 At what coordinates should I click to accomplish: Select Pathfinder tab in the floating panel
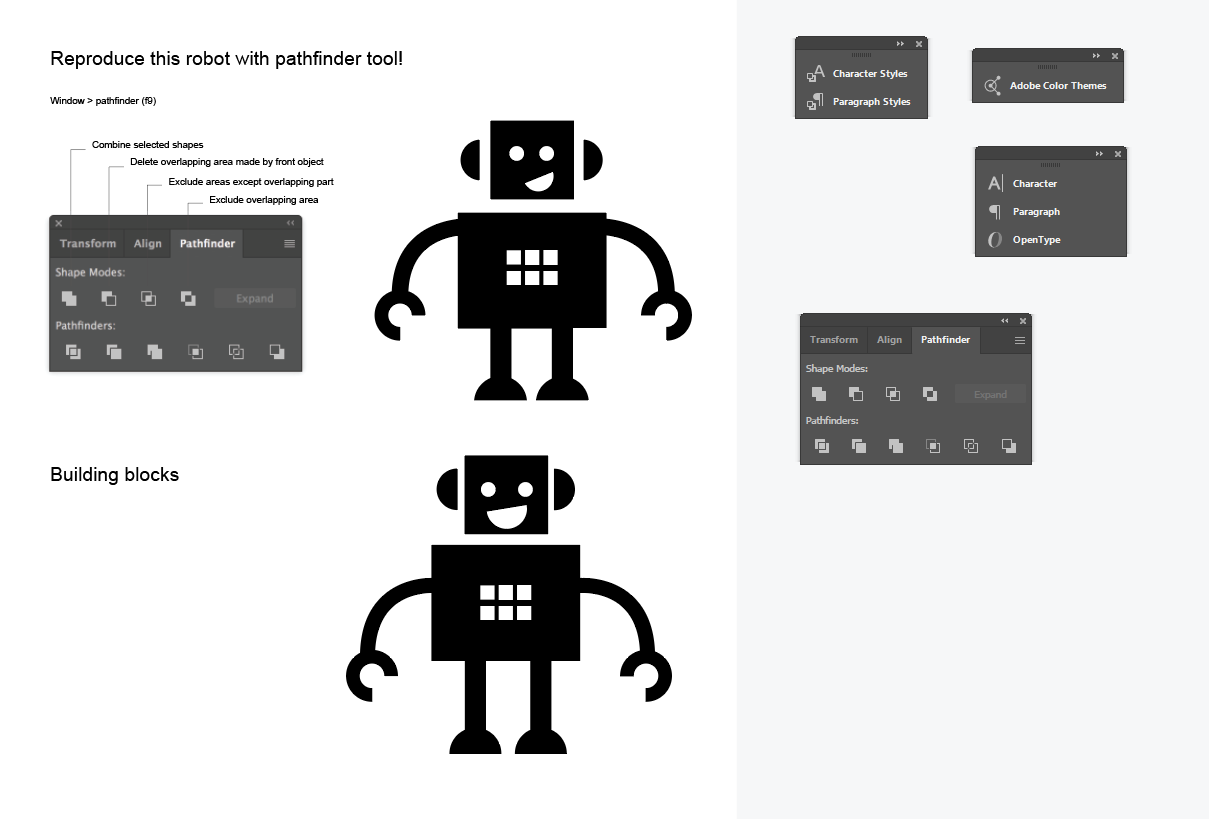946,340
